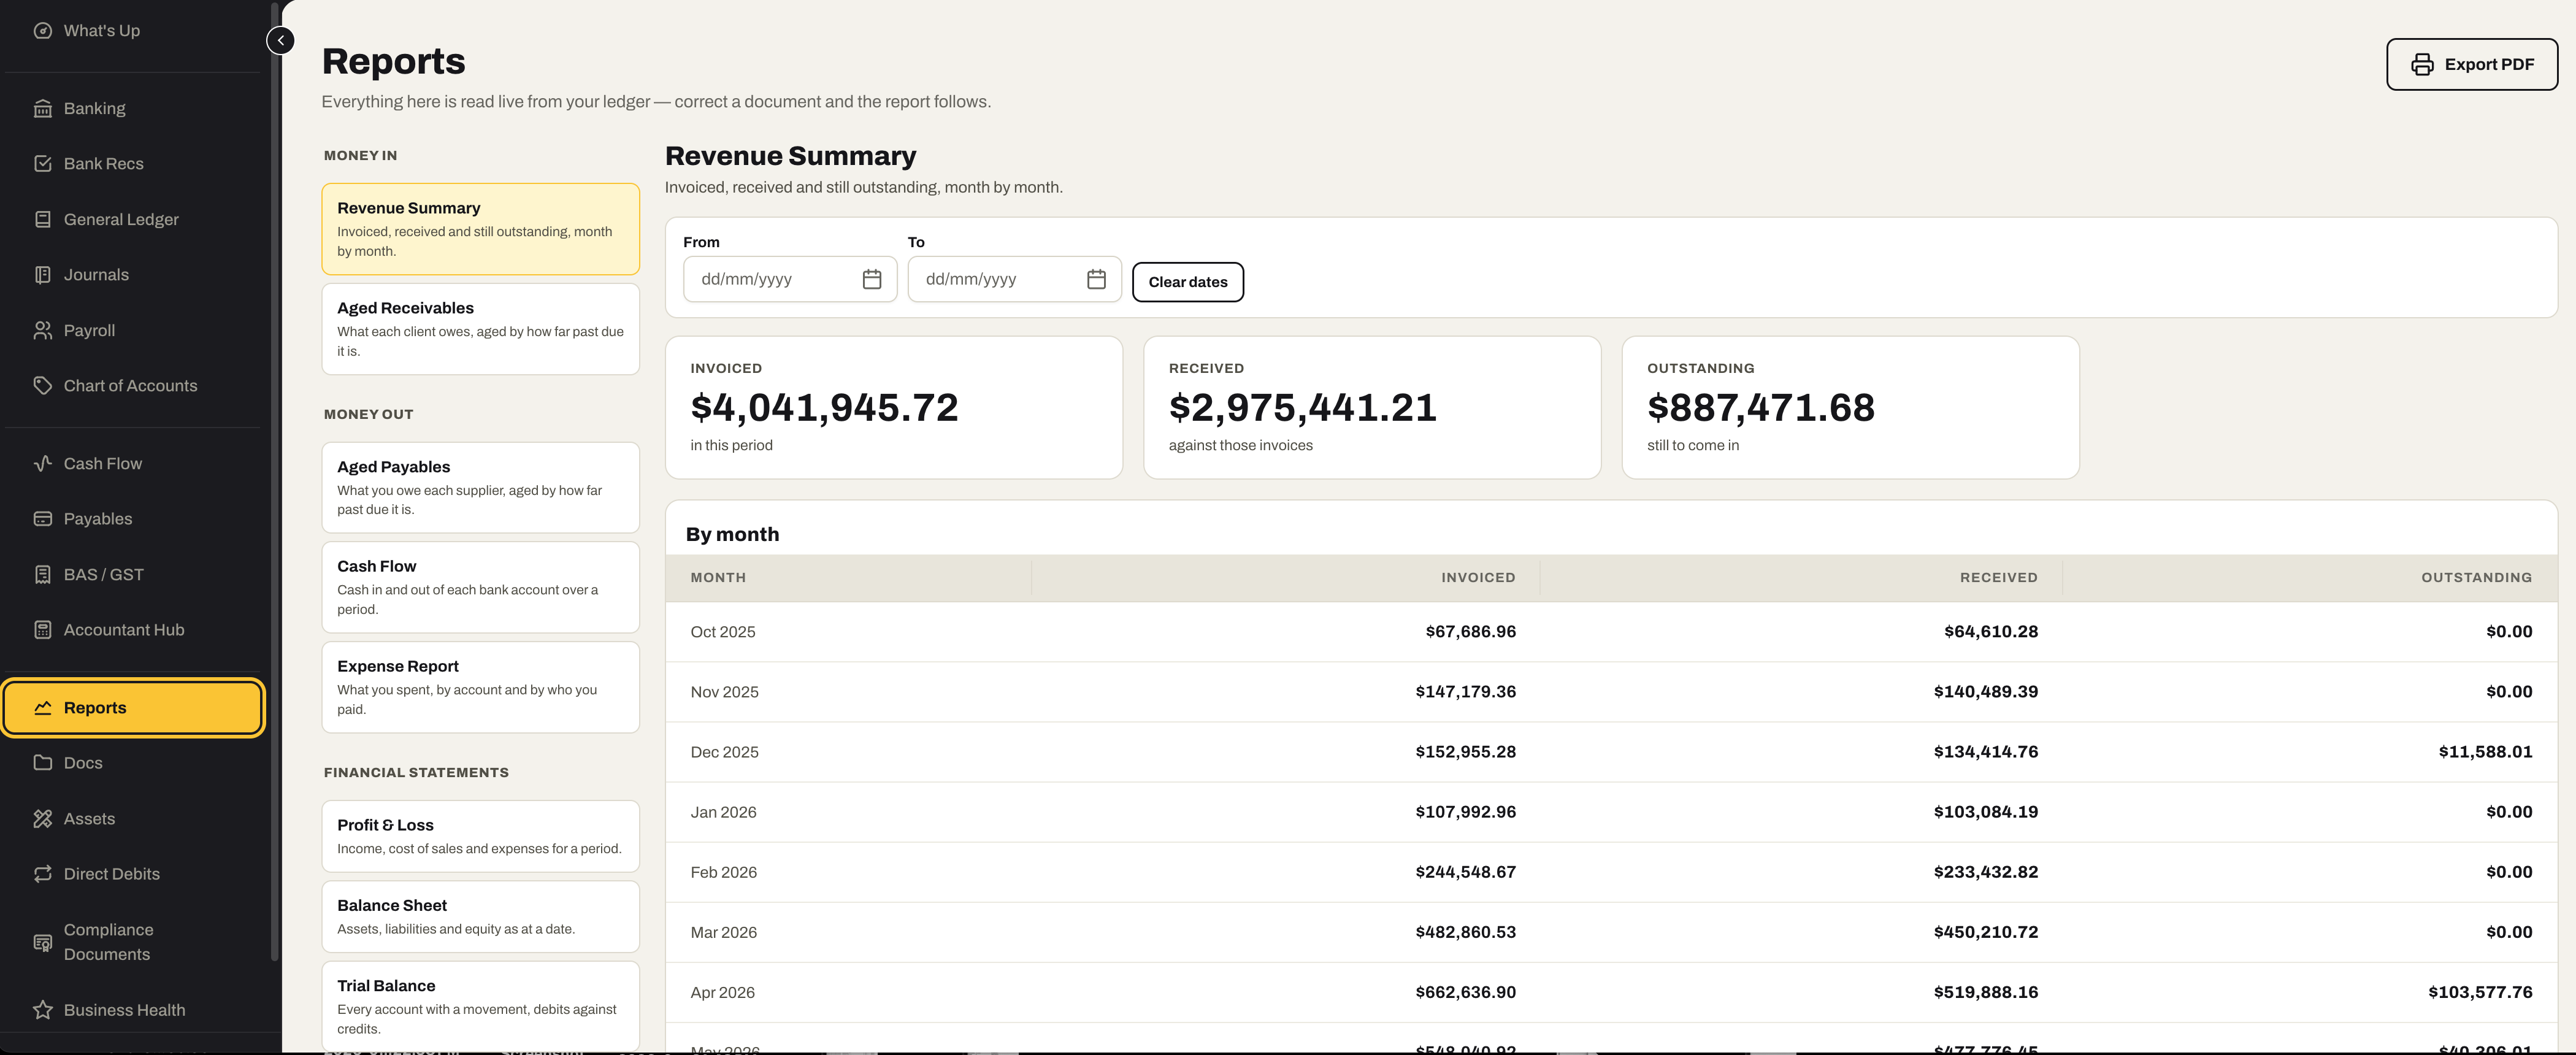Image resolution: width=2576 pixels, height=1055 pixels.
Task: Select the Revenue Summary report card
Action: pos(480,229)
